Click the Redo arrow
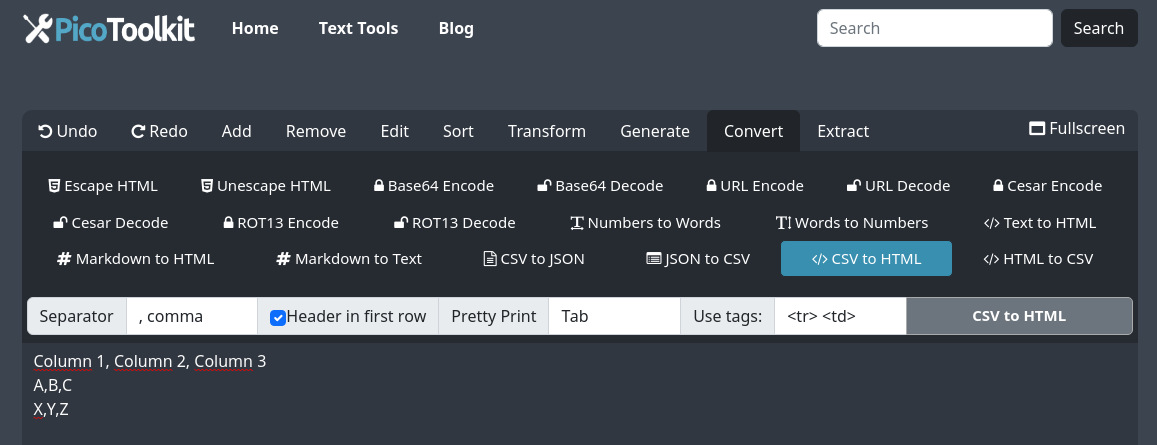 pyautogui.click(x=139, y=131)
